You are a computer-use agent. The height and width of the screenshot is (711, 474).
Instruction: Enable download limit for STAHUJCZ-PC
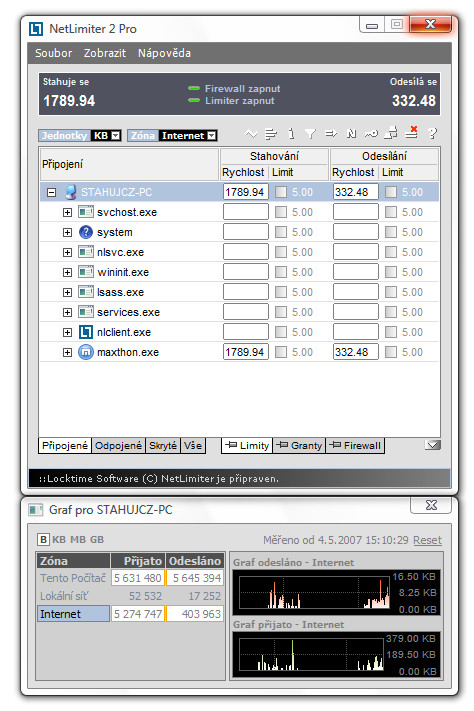click(x=281, y=192)
